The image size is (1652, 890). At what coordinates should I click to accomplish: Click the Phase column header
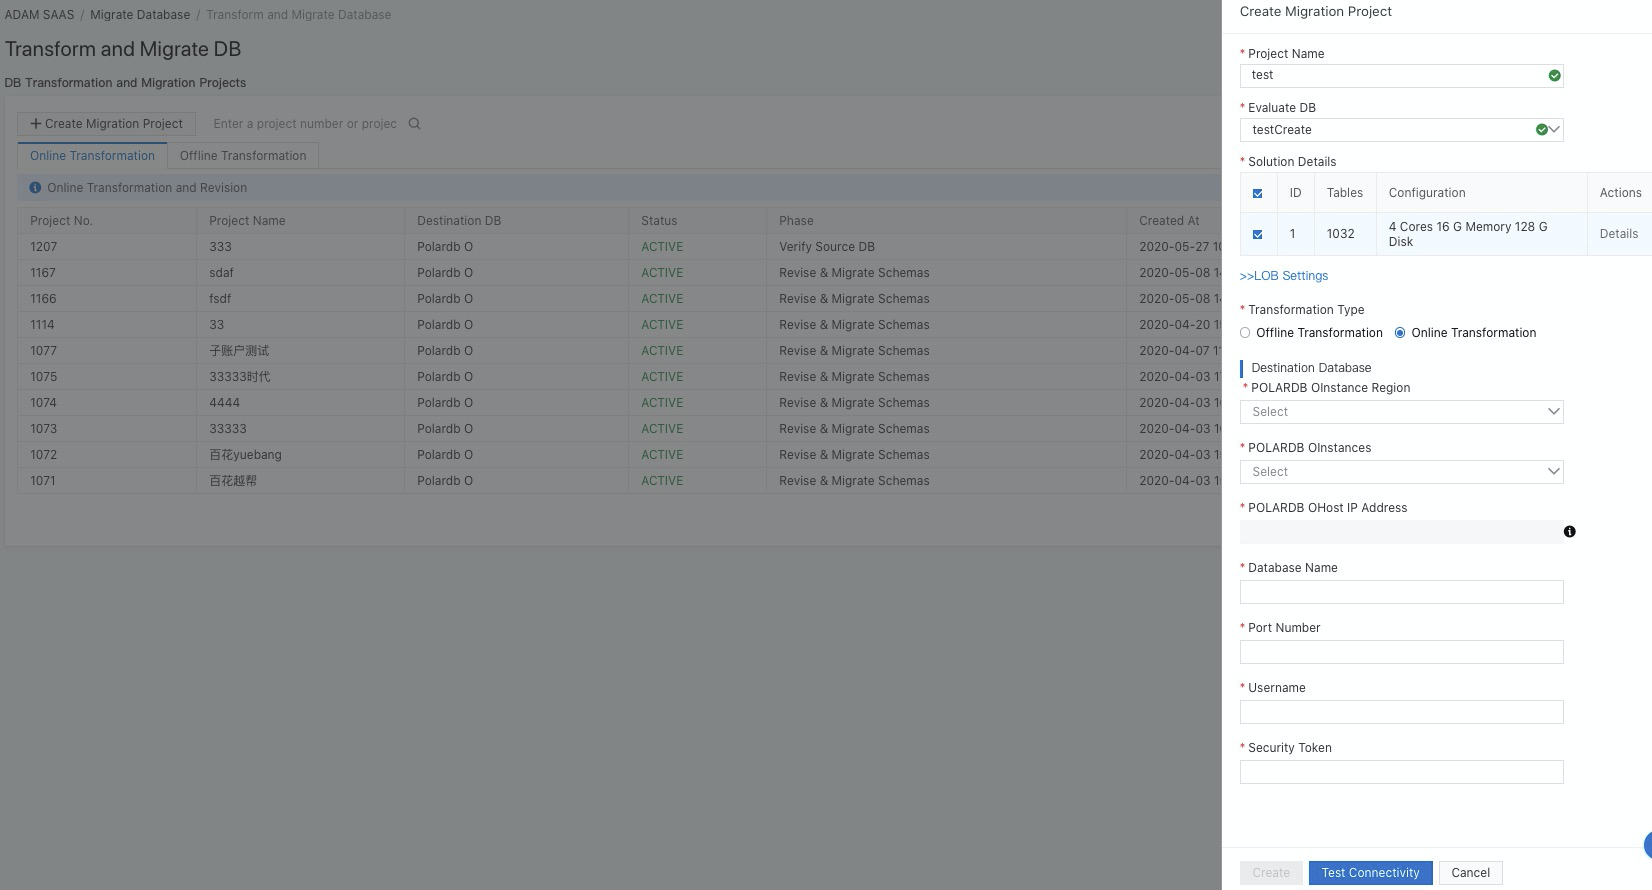tap(796, 221)
